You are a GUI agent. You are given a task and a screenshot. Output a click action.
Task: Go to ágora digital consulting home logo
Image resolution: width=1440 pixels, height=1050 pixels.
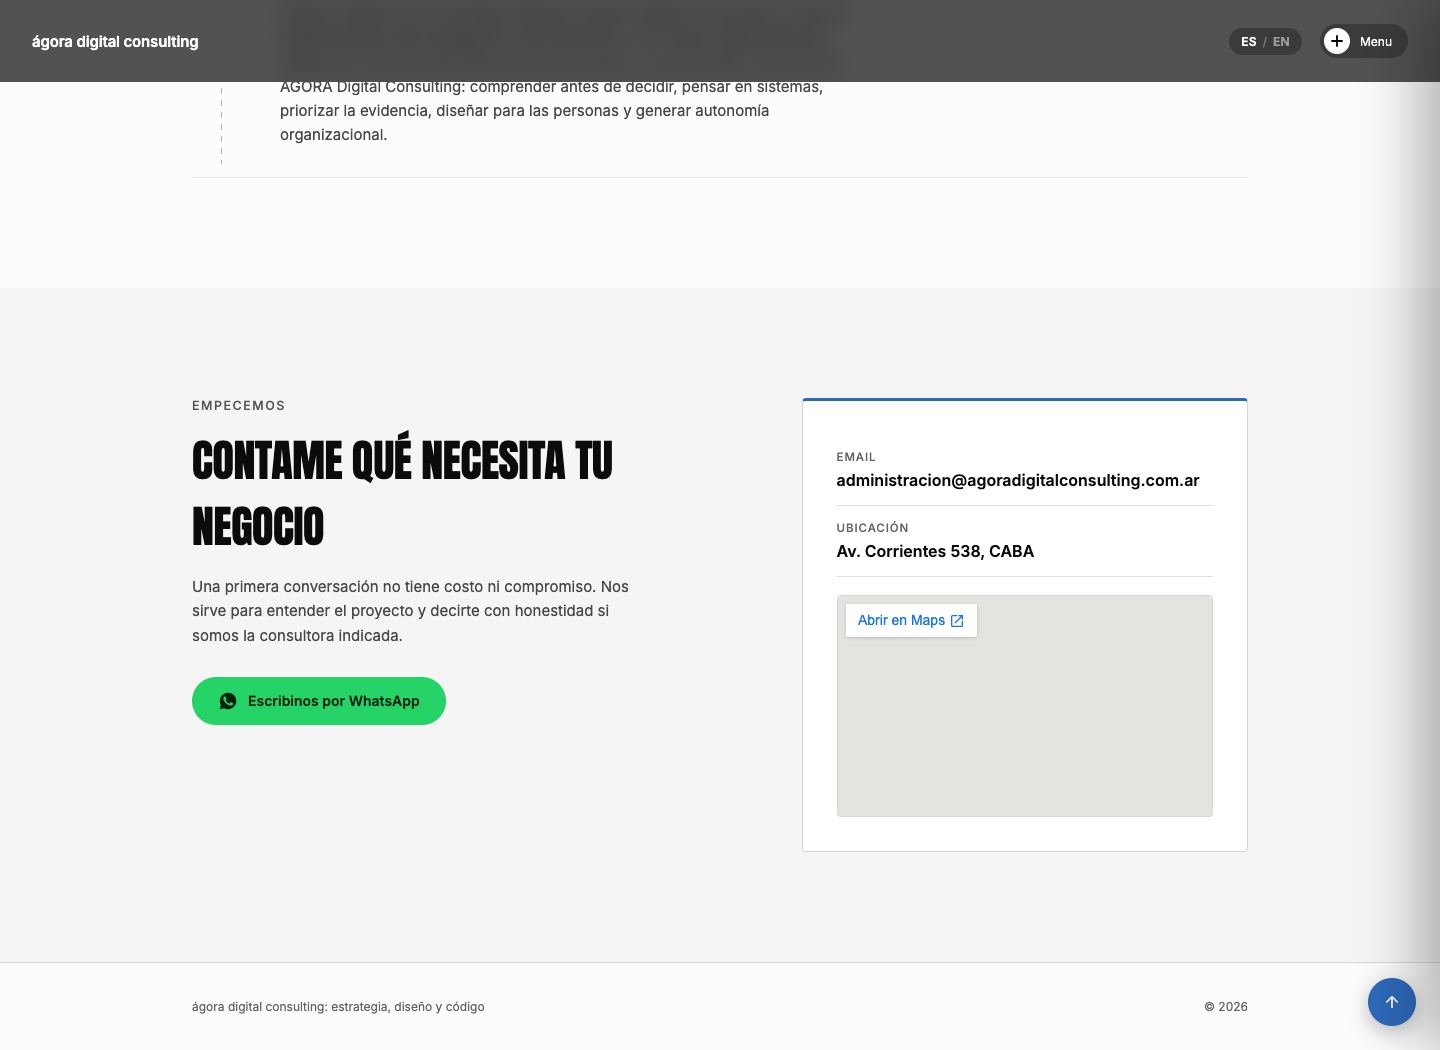point(115,42)
